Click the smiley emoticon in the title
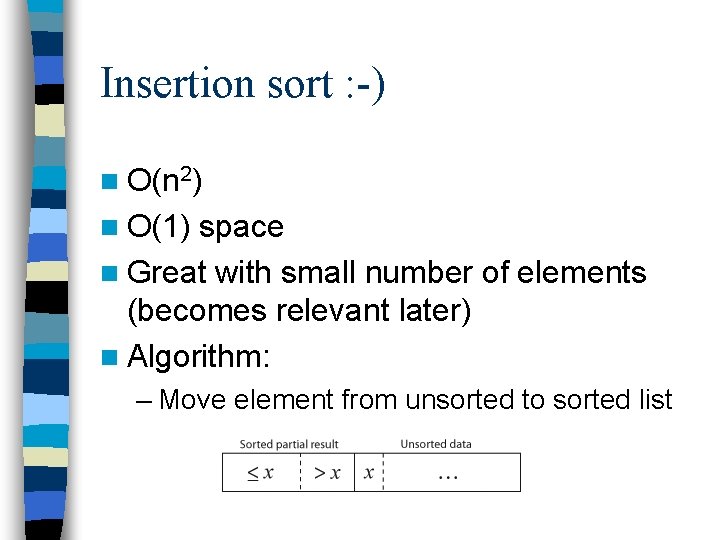 click(x=362, y=83)
